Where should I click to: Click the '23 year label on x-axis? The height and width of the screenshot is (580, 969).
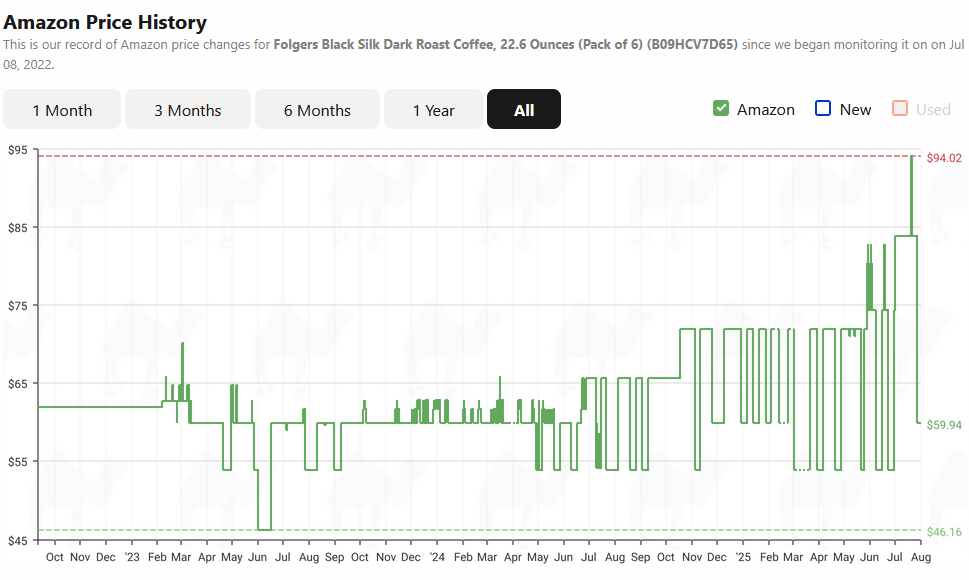(132, 557)
